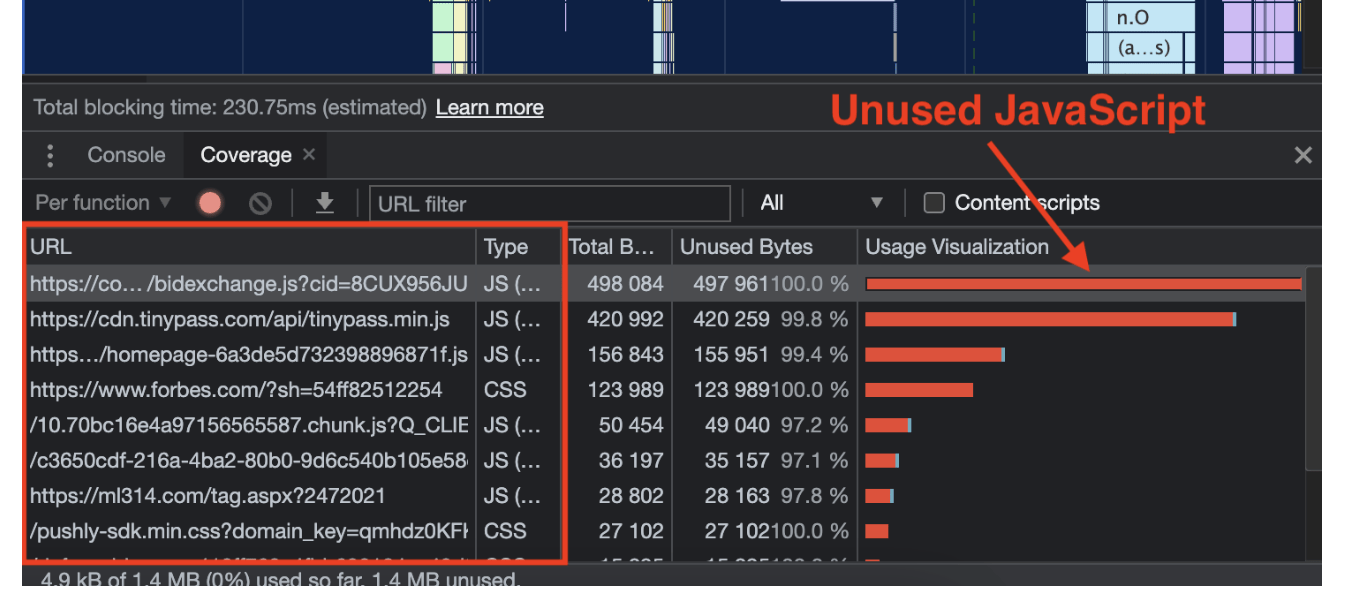Select the Coverage tab
This screenshot has width=1348, height=606.
click(245, 155)
